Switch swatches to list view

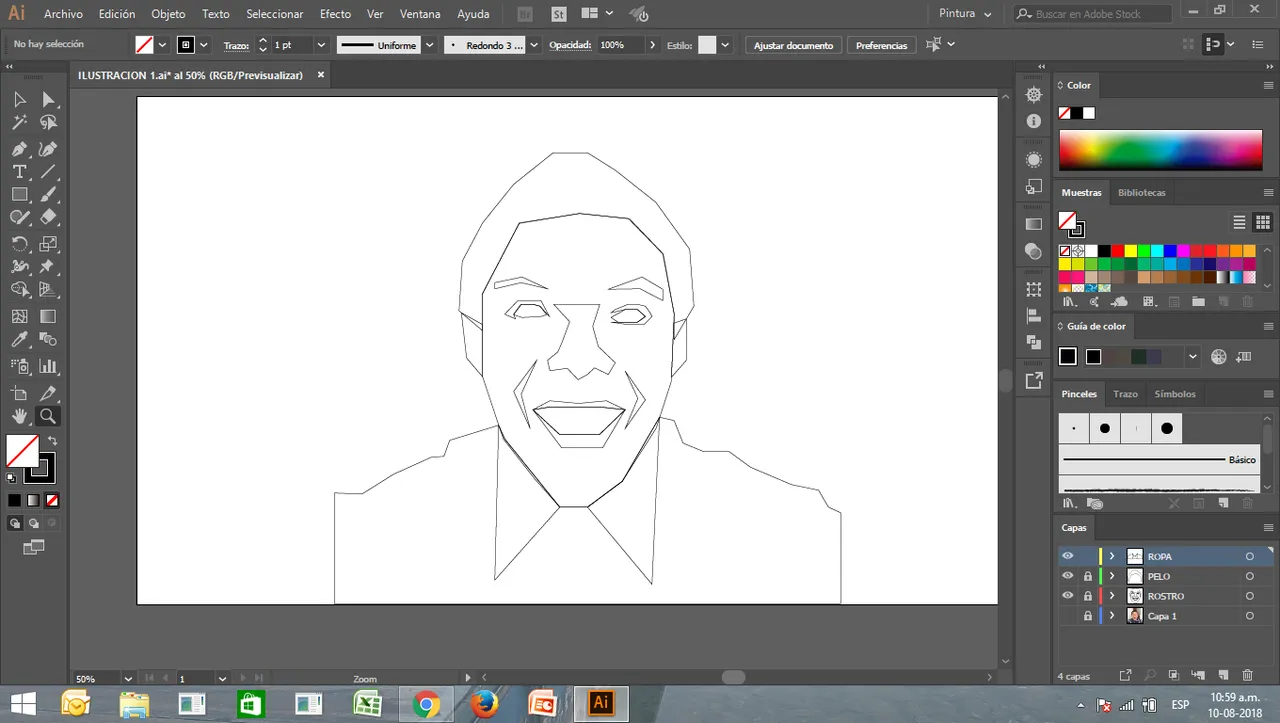(1239, 222)
